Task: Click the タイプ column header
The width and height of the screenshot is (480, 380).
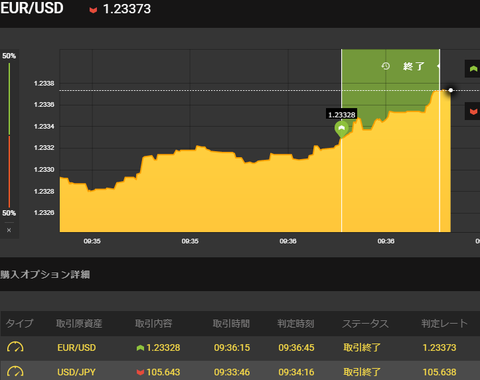Action: point(20,323)
